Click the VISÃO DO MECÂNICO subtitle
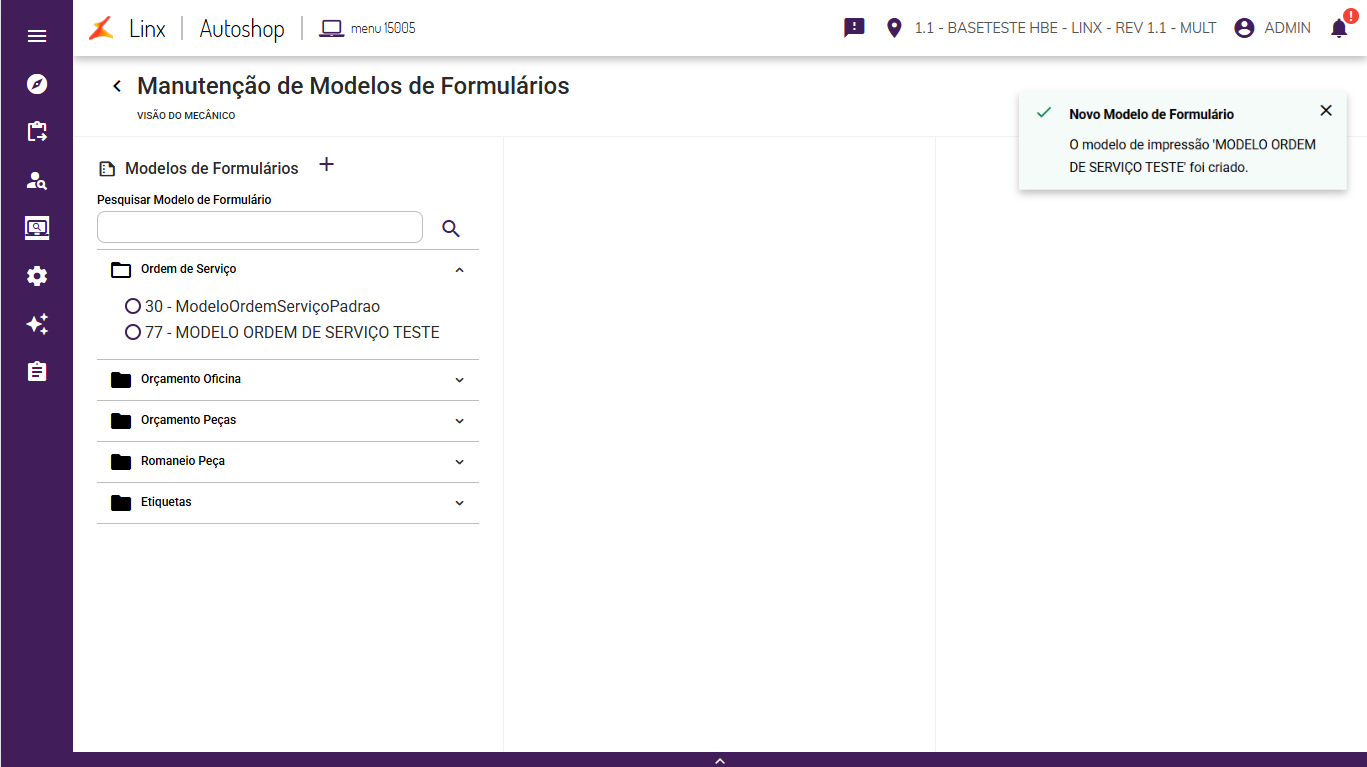 point(186,116)
